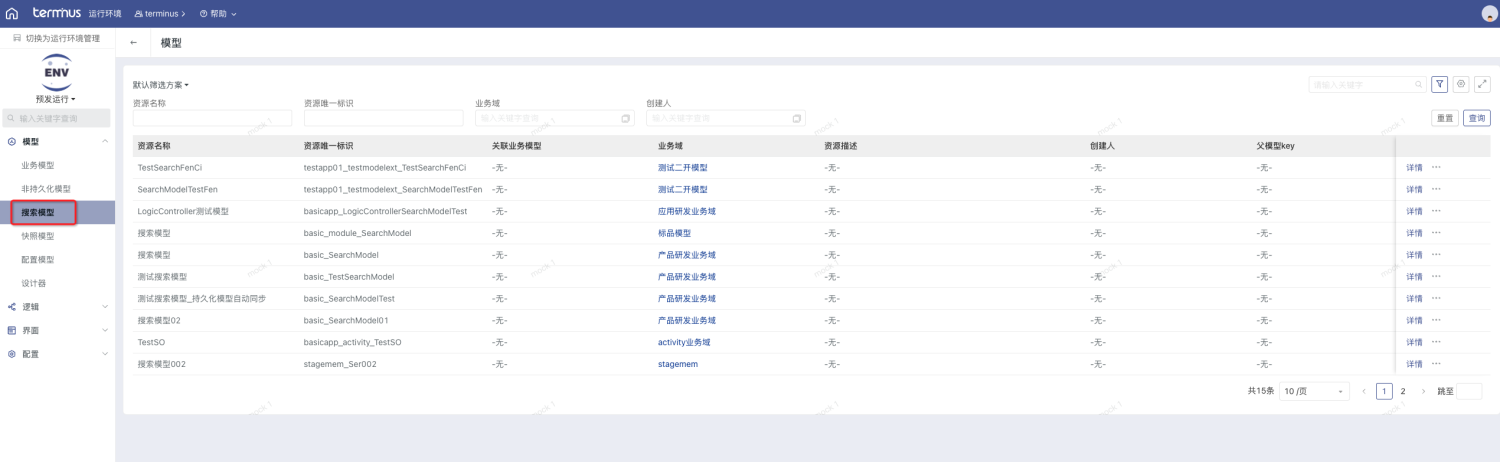Go to previous page arrow in pagination
Viewport: 1500px width, 462px height.
click(x=1364, y=392)
